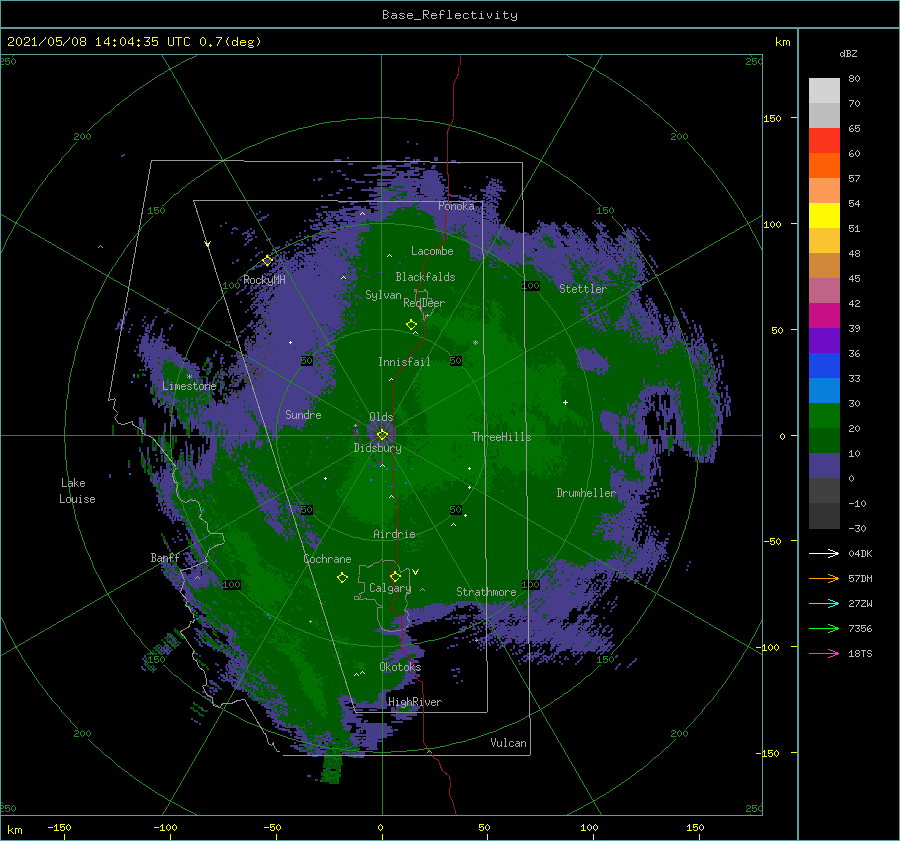This screenshot has width=900, height=841.
Task: Click the Okotoks label
Action: coord(400,667)
